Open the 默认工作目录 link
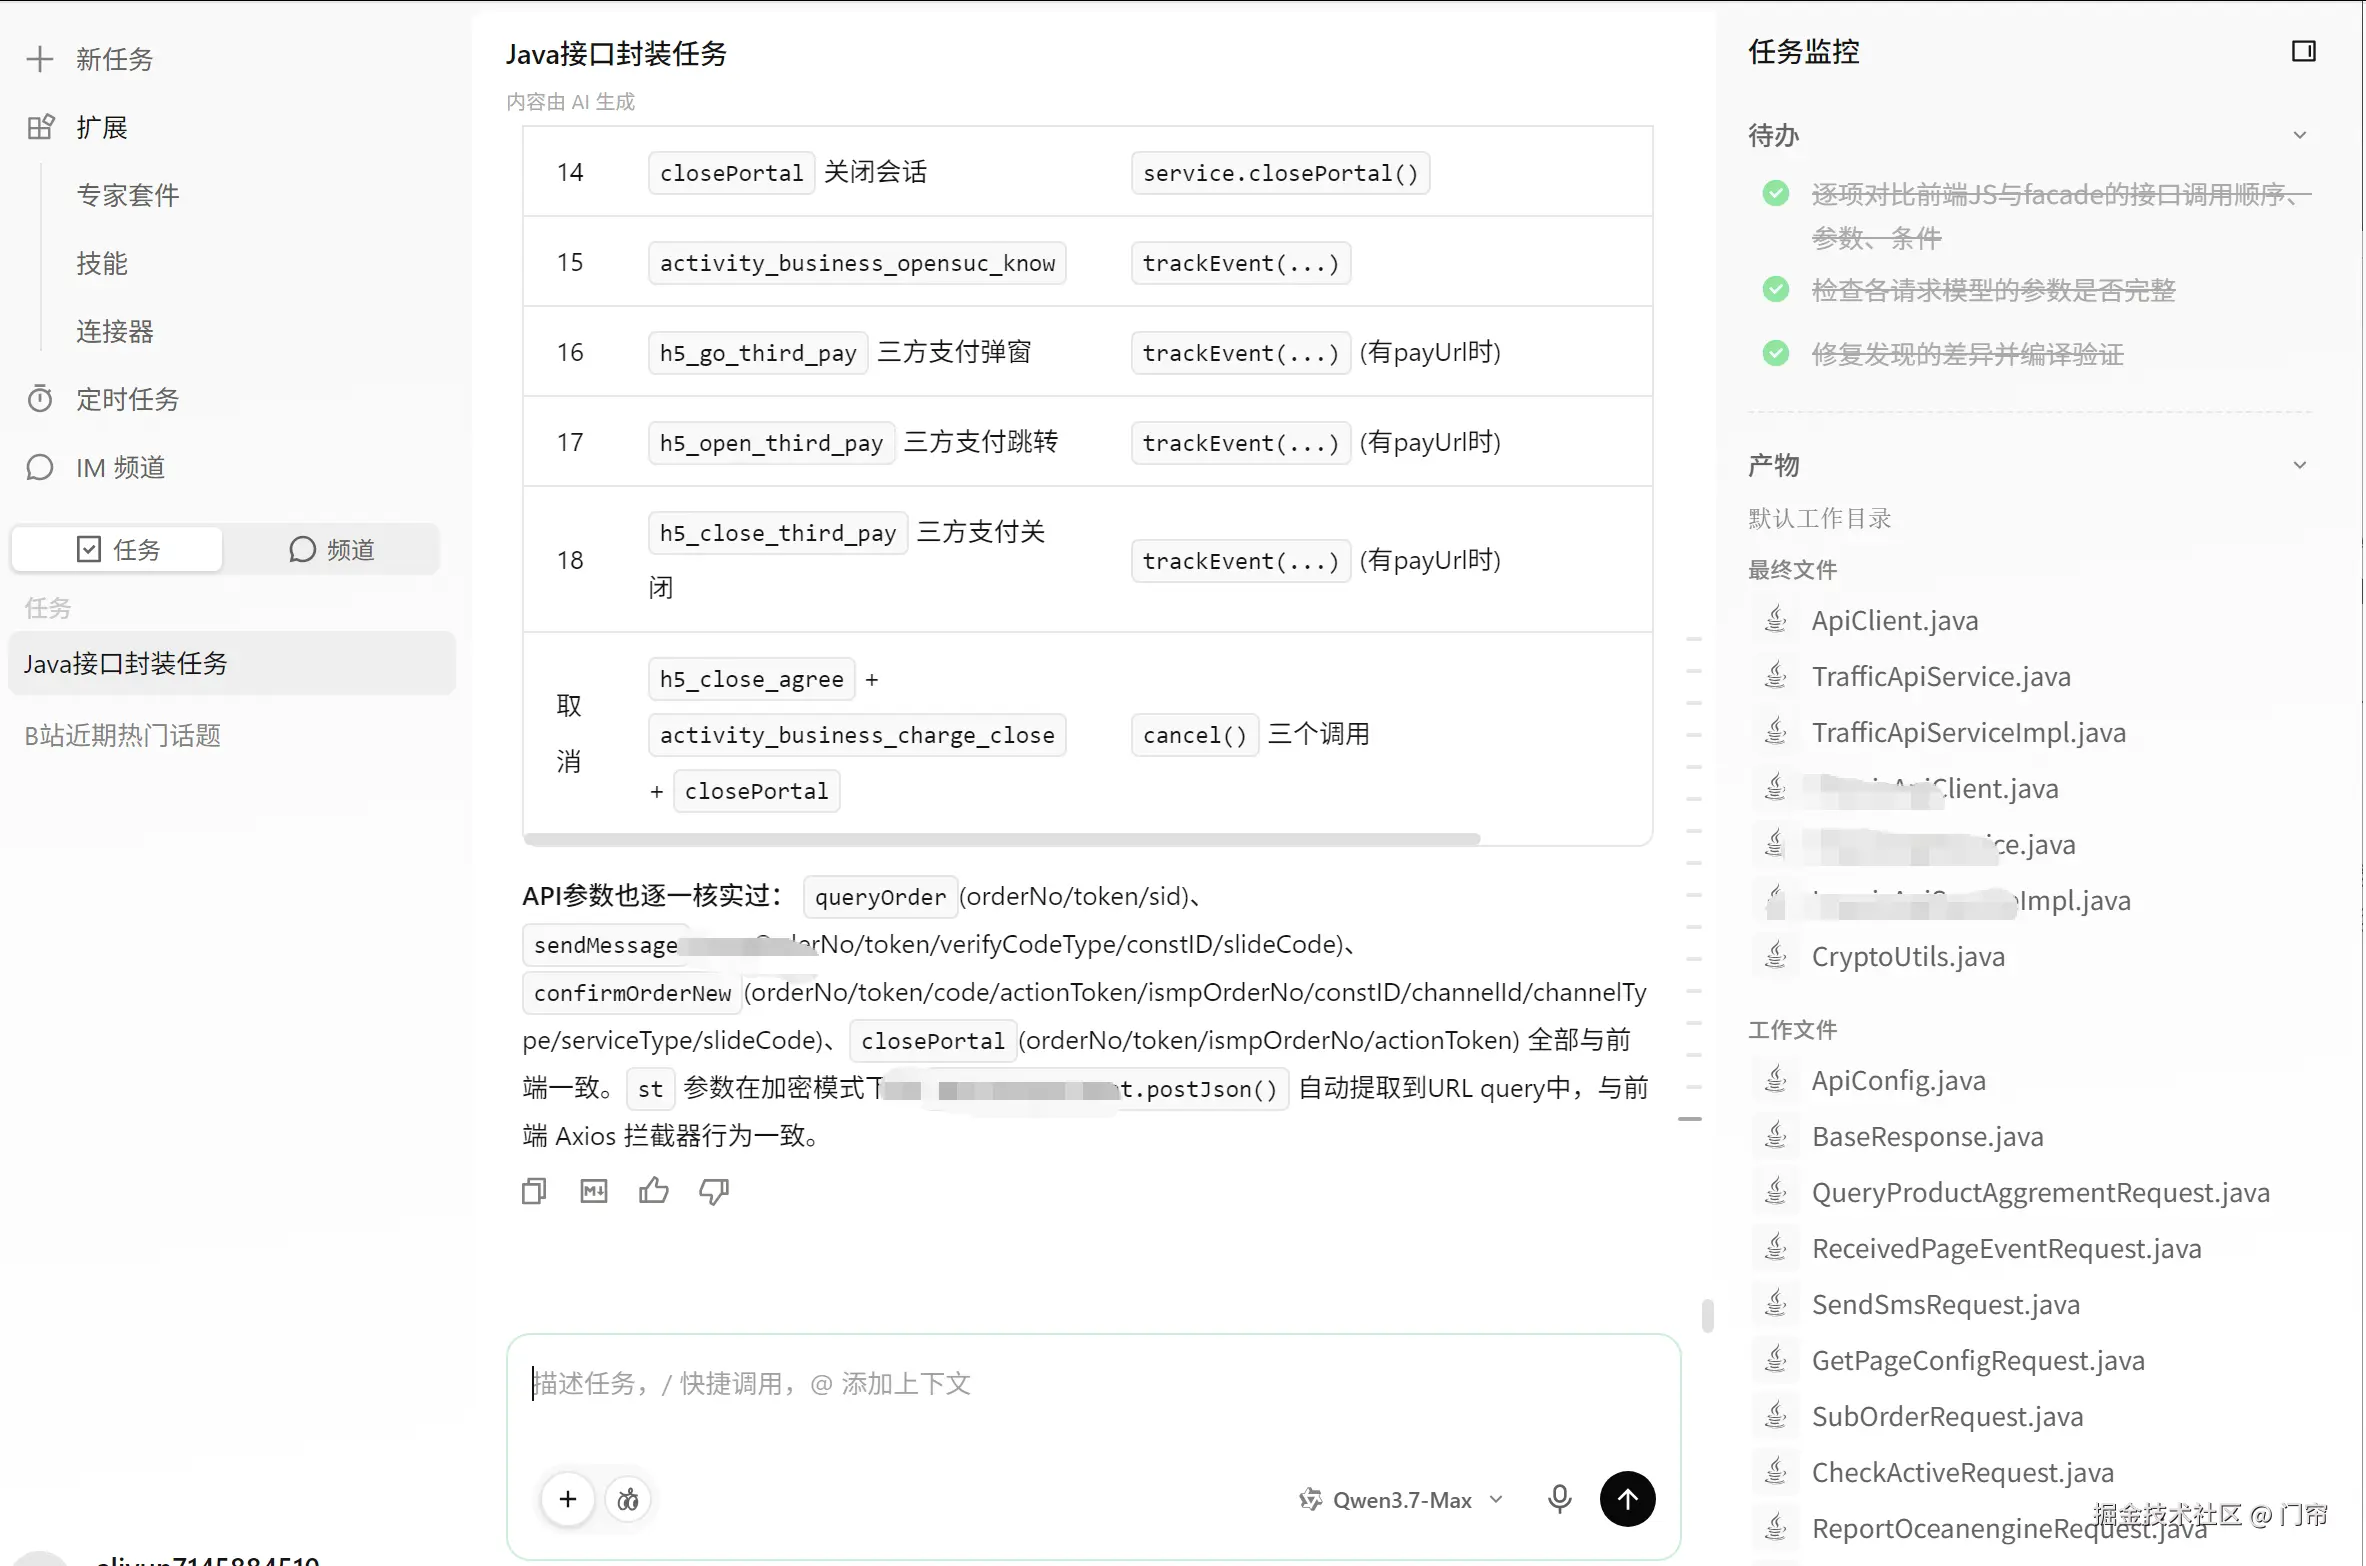 point(1819,518)
